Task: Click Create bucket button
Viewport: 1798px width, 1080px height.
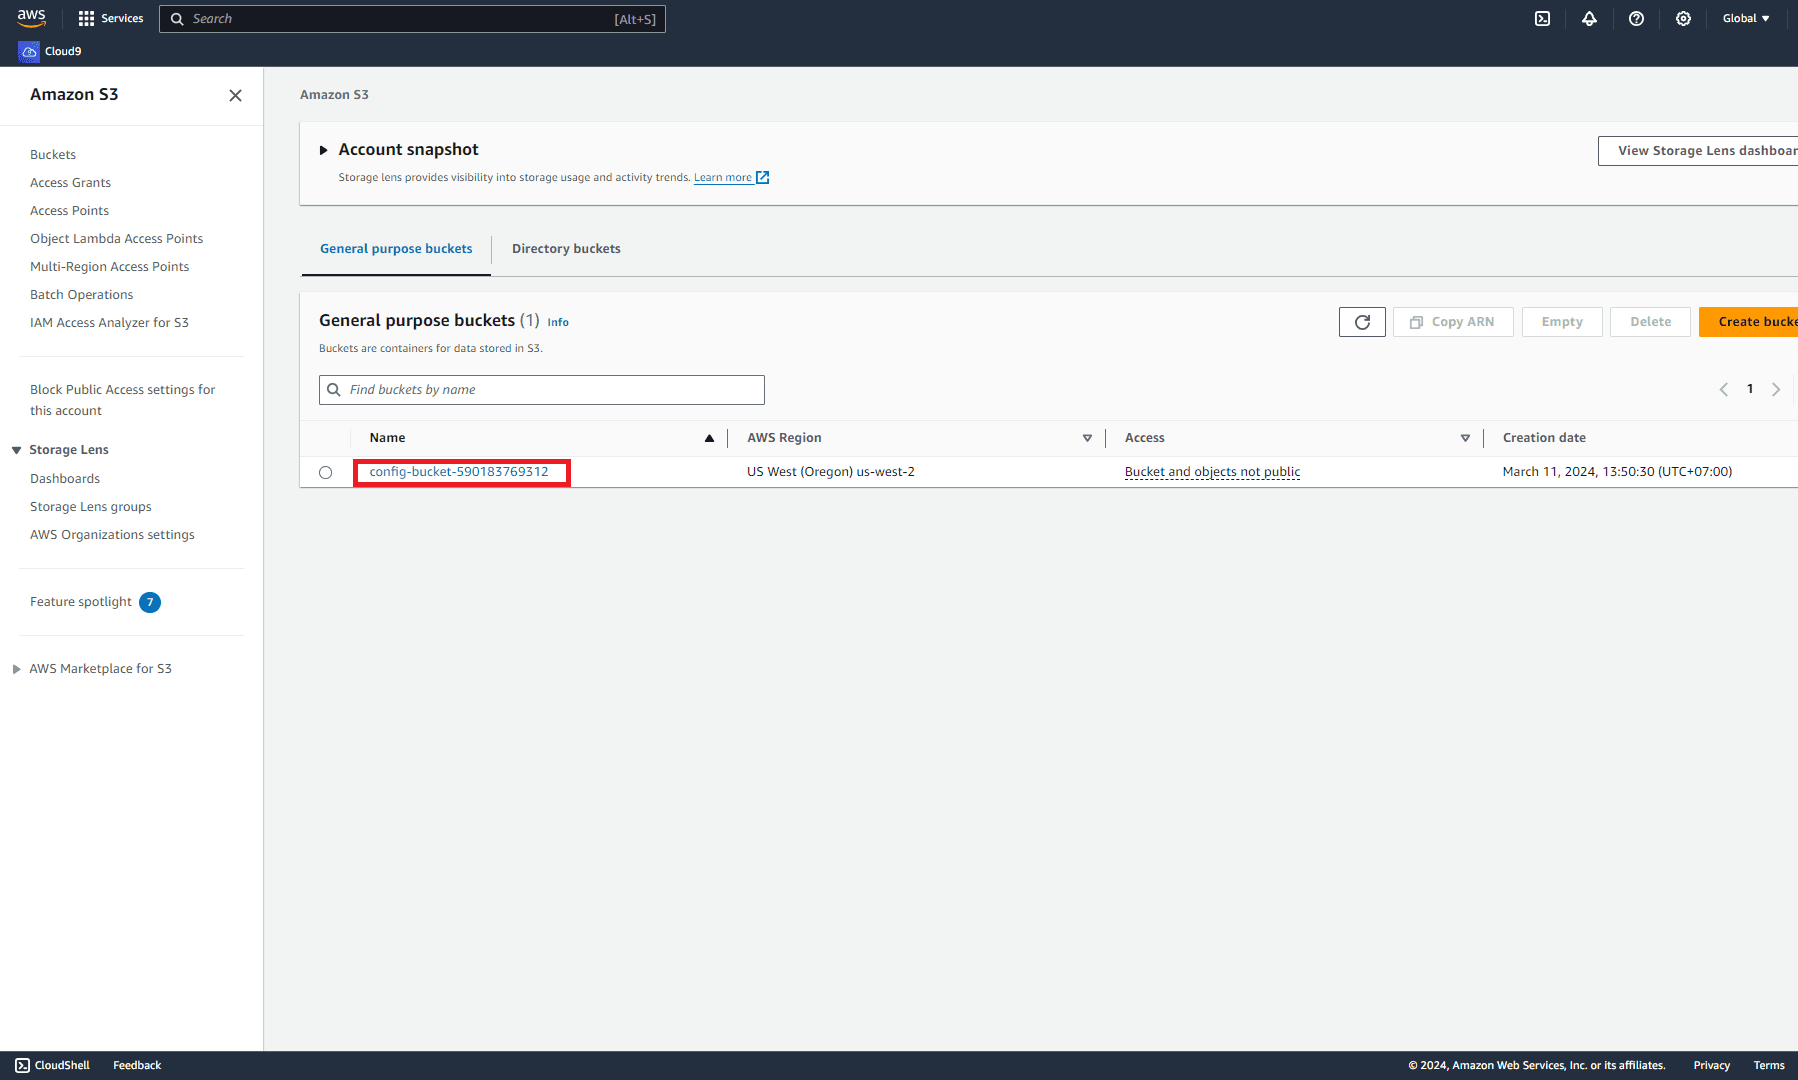Action: click(x=1748, y=322)
